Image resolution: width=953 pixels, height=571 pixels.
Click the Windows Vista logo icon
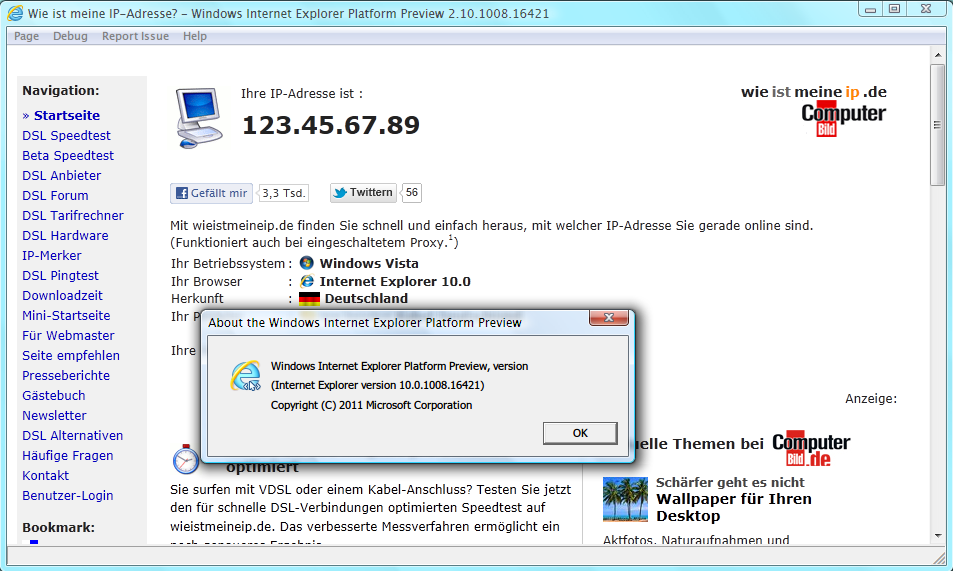tap(307, 263)
